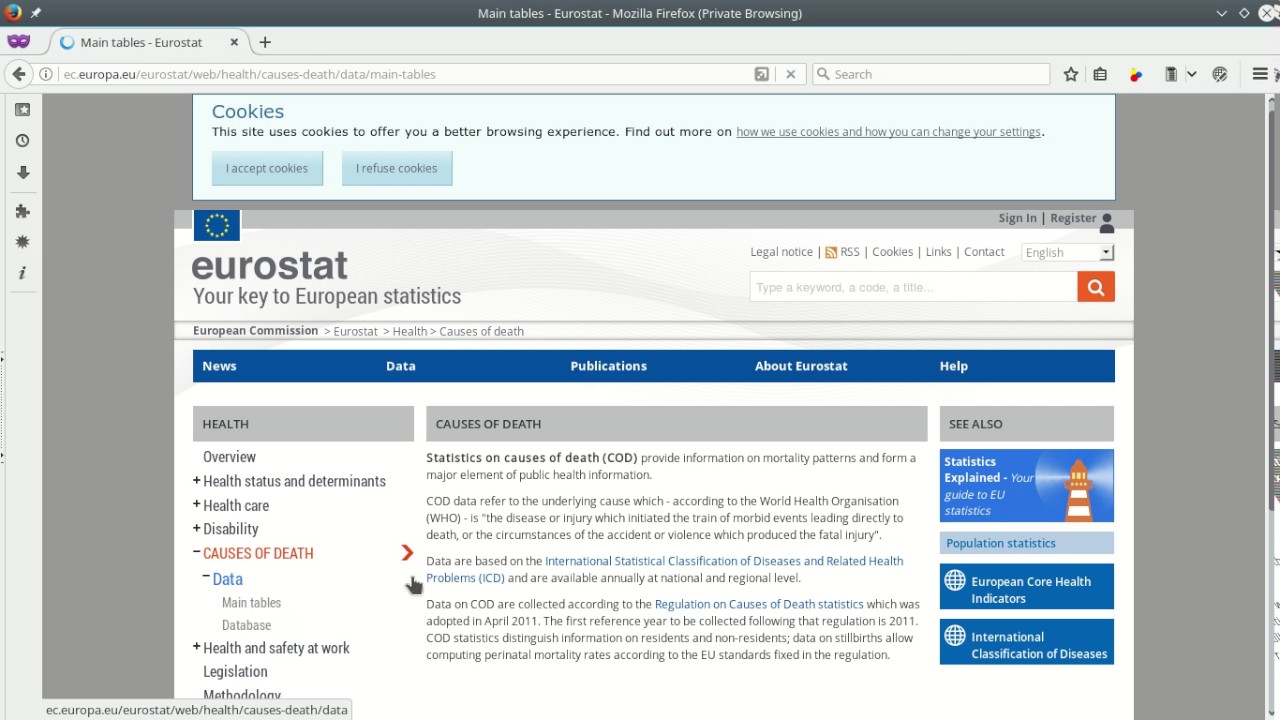
Task: Click the URL address bar
Action: 405,74
